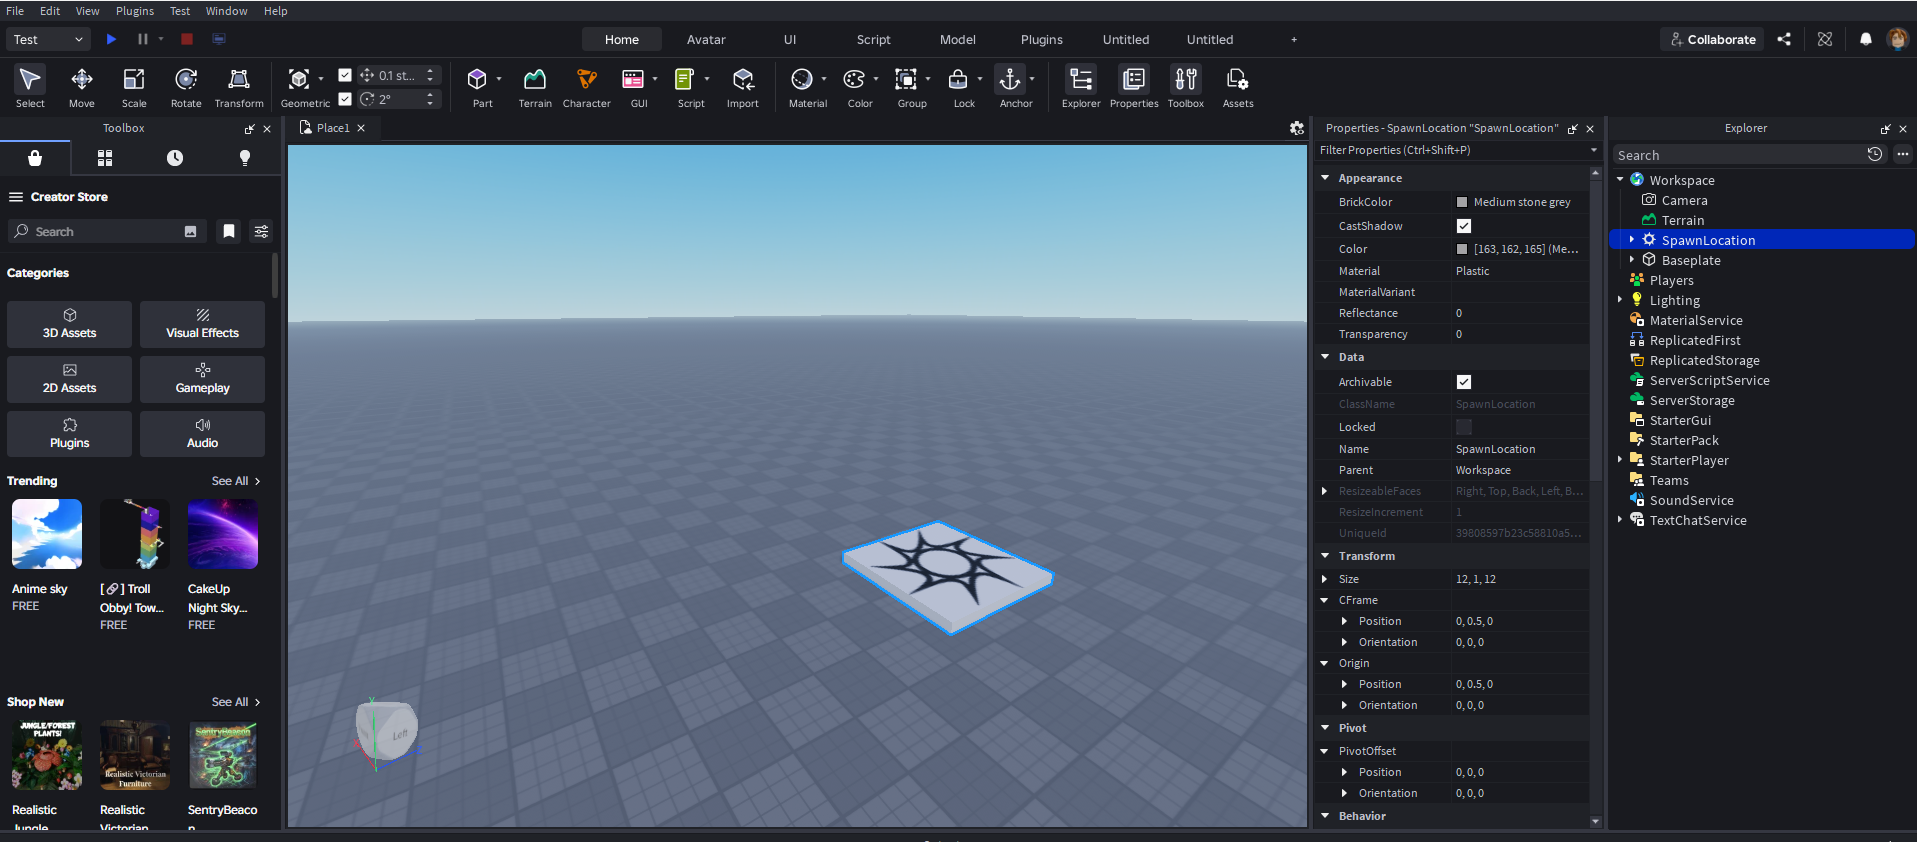The image size is (1917, 842).
Task: Collapse the Transform section
Action: 1326,556
